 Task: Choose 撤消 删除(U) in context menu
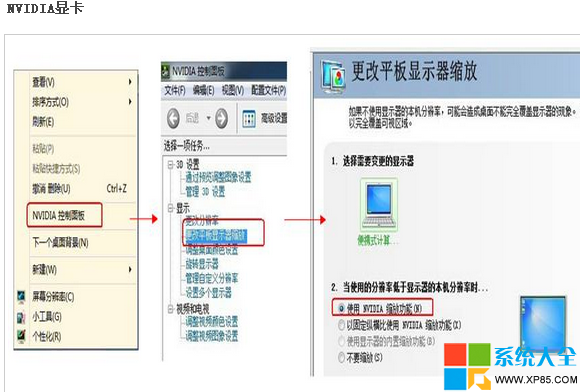(x=51, y=189)
